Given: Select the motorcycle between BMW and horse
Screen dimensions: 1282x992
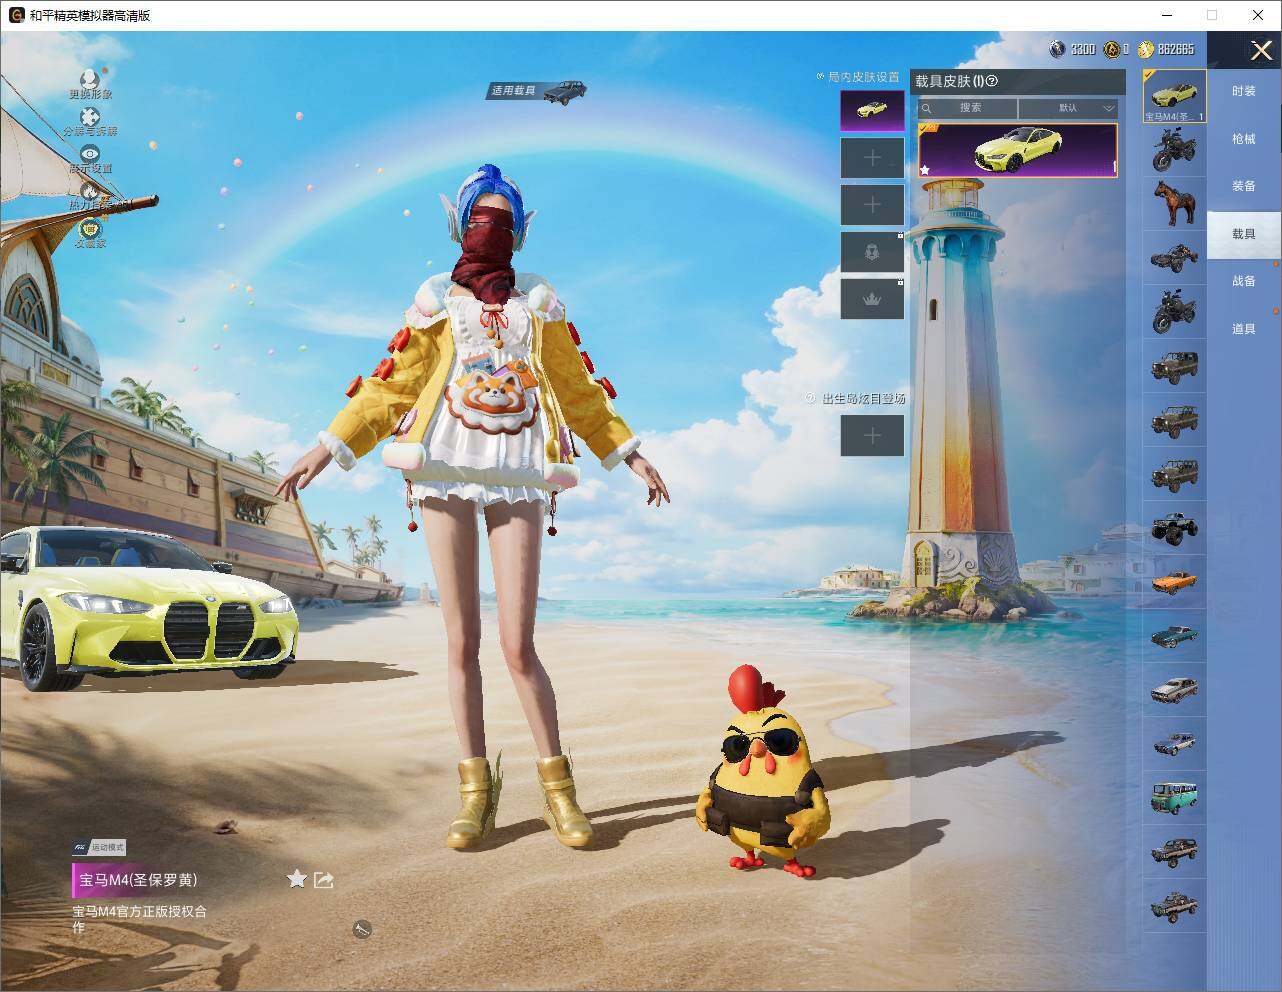Looking at the screenshot, I should pos(1175,150).
